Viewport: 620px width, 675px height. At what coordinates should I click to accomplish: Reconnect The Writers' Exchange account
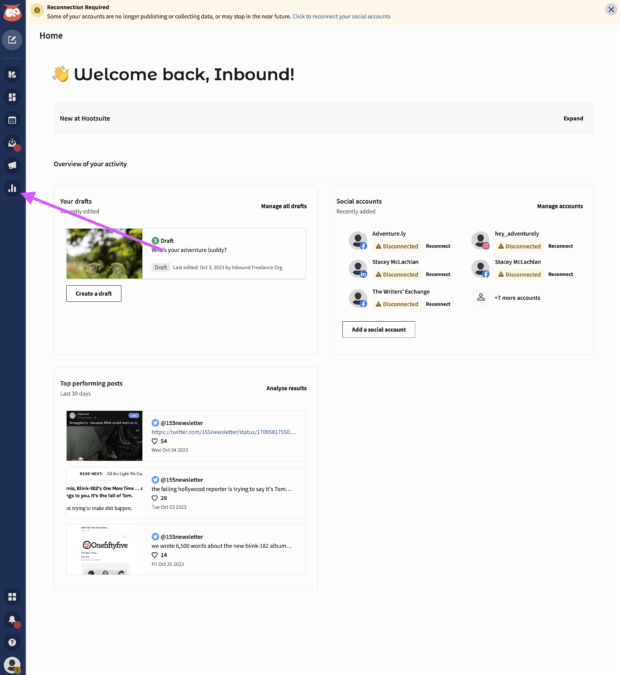[x=438, y=304]
